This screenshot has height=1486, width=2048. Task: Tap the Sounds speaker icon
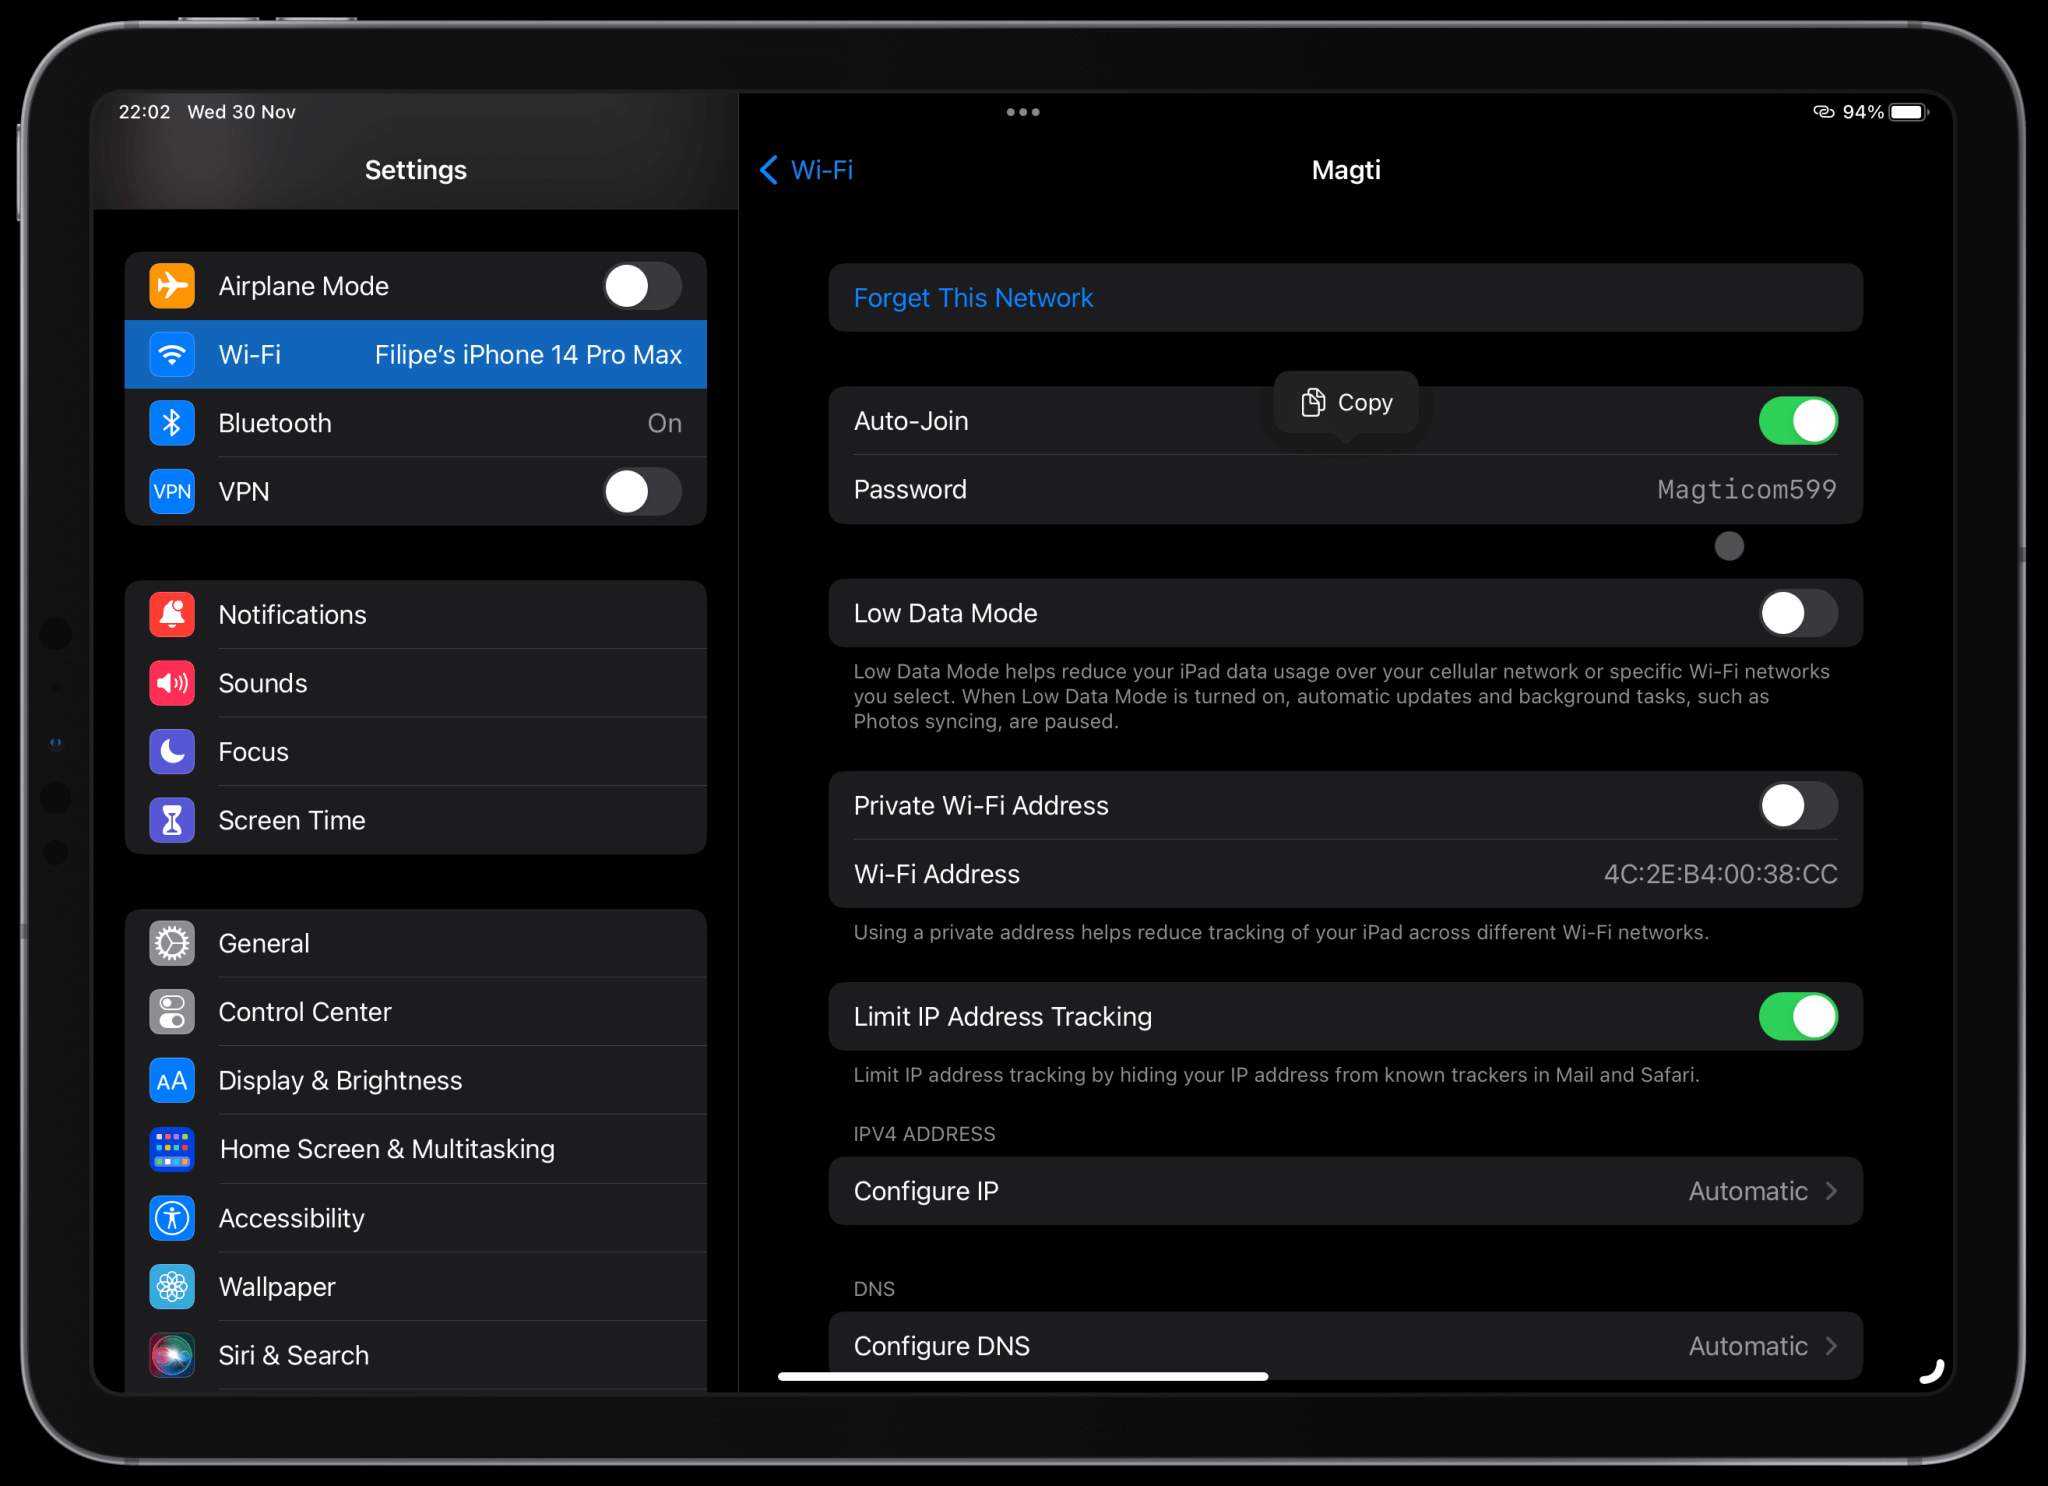[x=172, y=683]
